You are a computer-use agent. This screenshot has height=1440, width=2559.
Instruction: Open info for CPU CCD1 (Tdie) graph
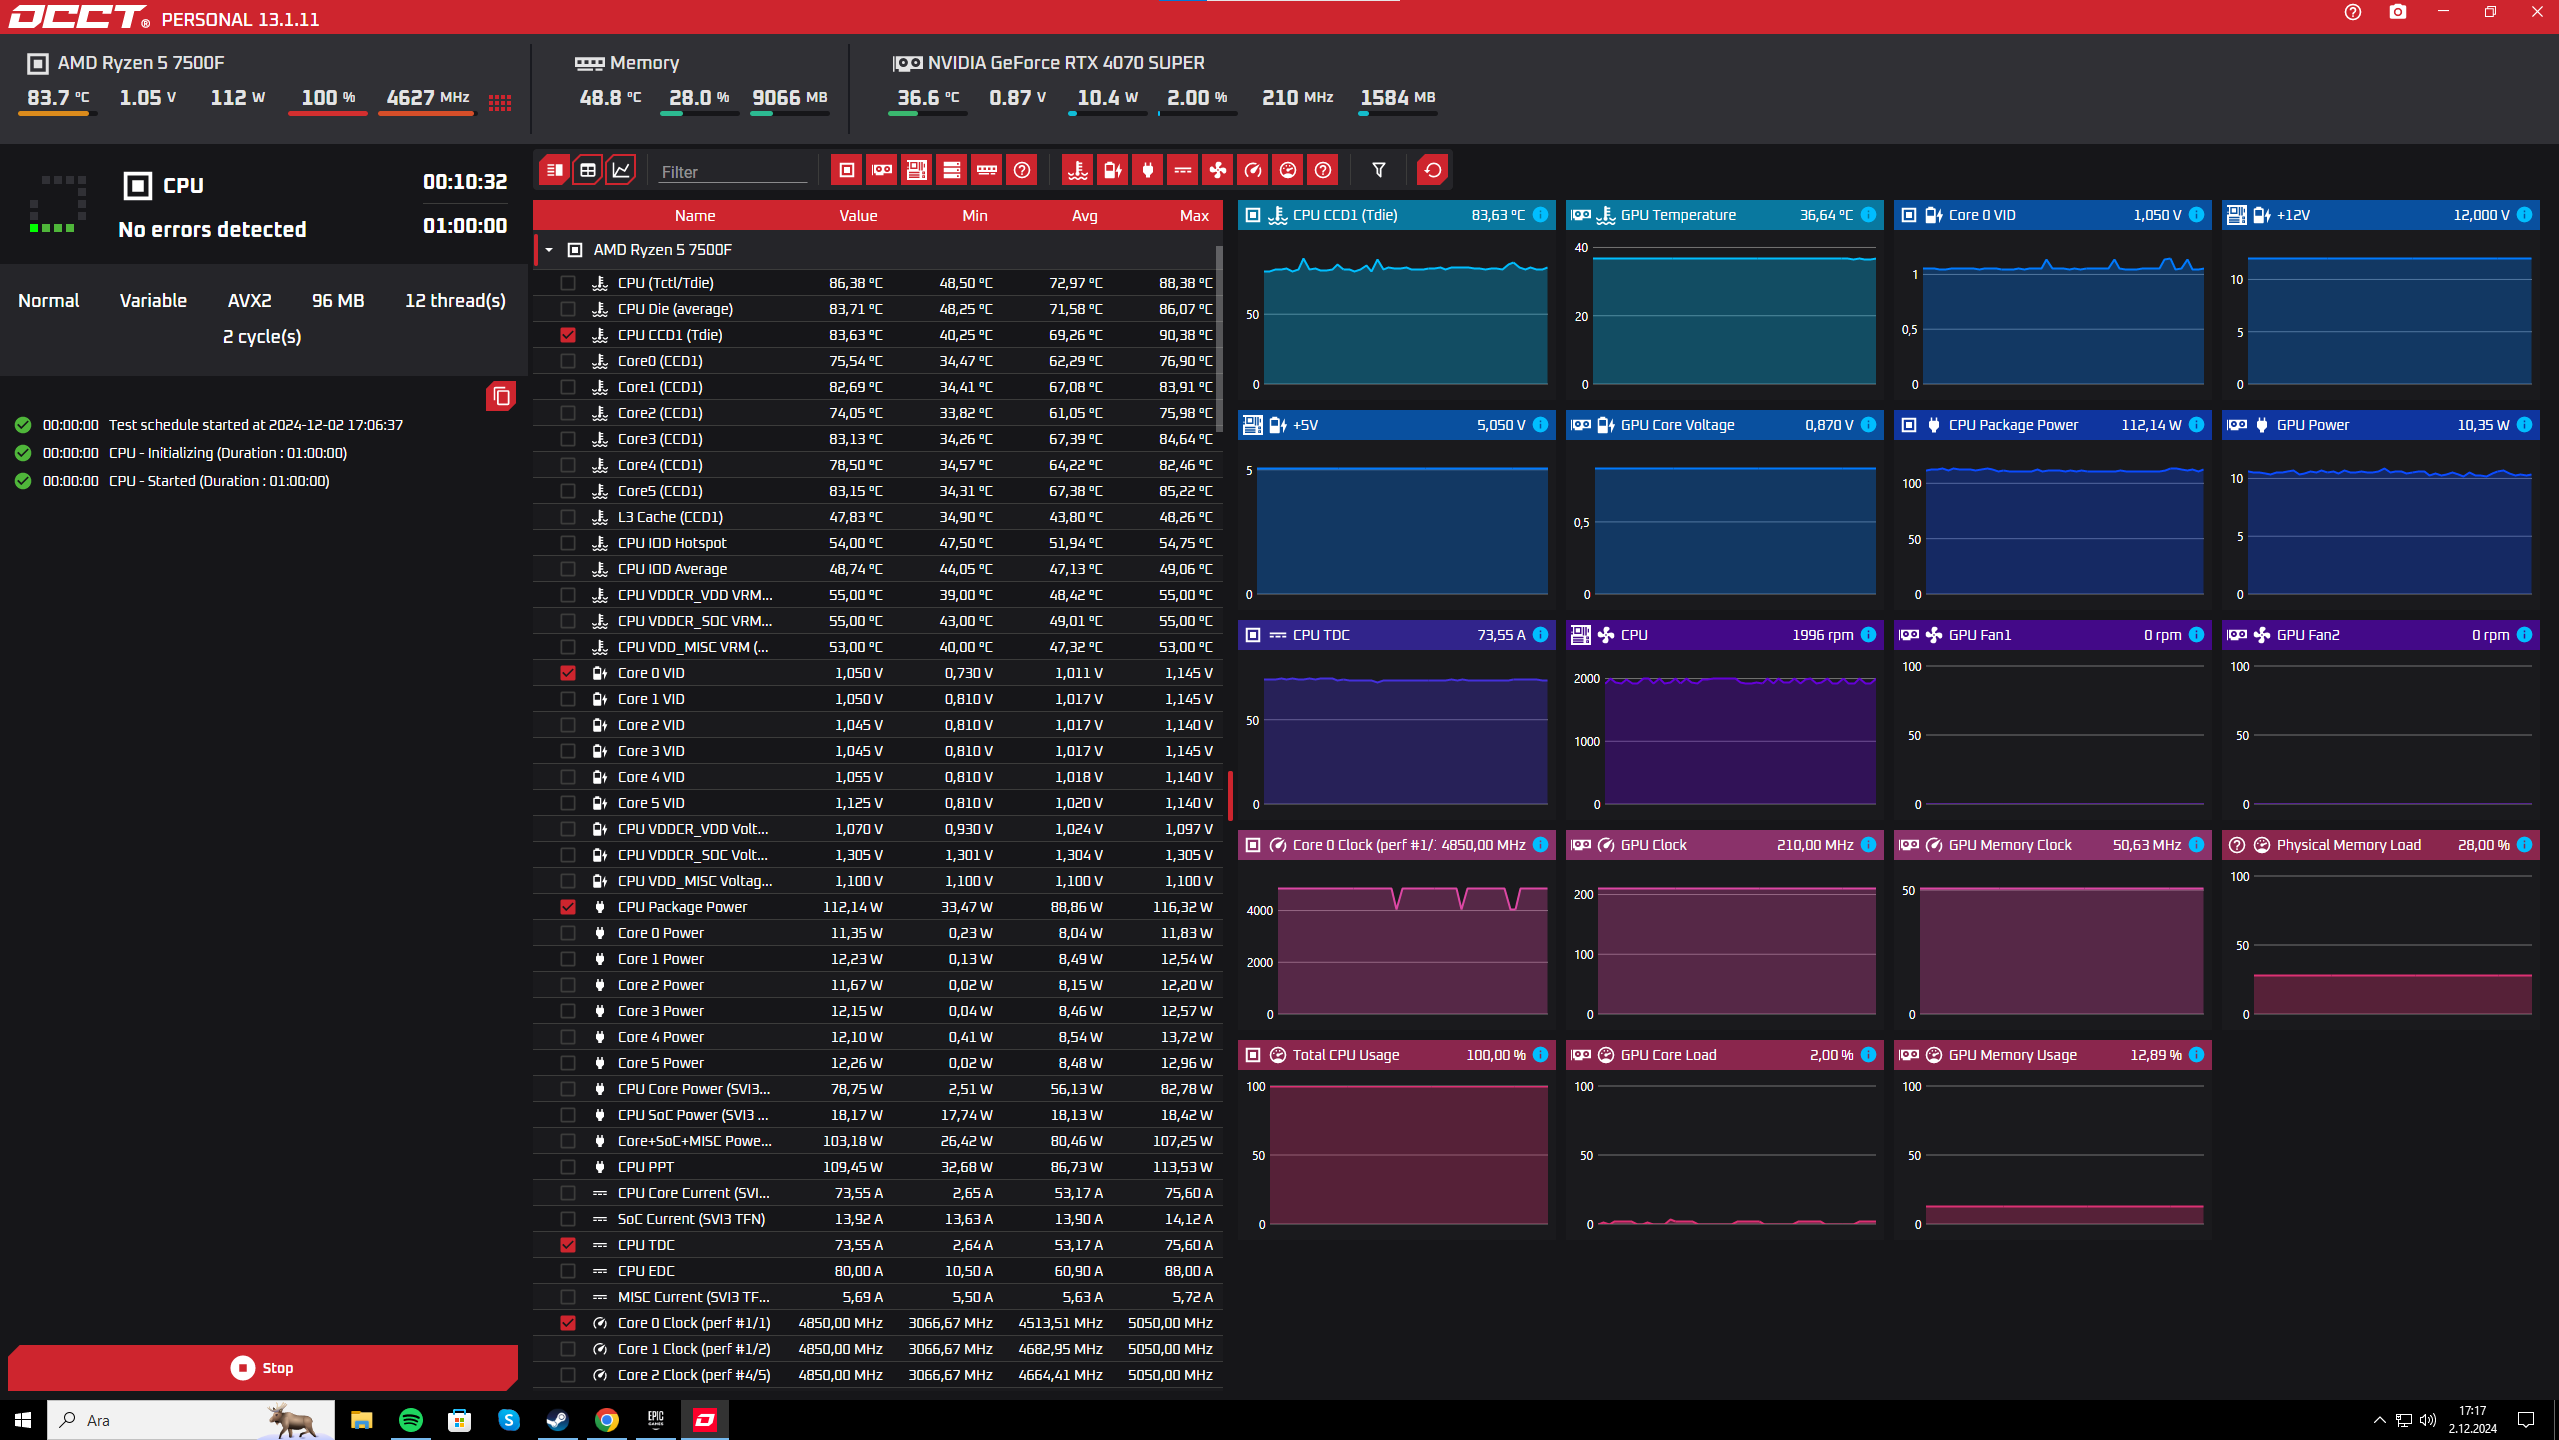1541,215
